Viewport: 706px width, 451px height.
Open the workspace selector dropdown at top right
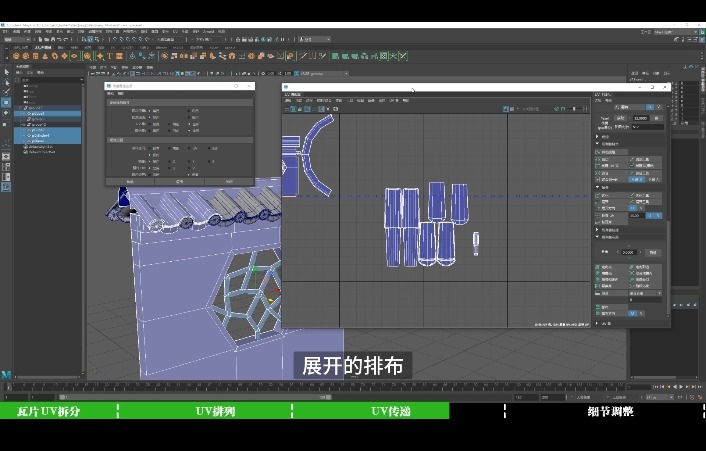(674, 32)
